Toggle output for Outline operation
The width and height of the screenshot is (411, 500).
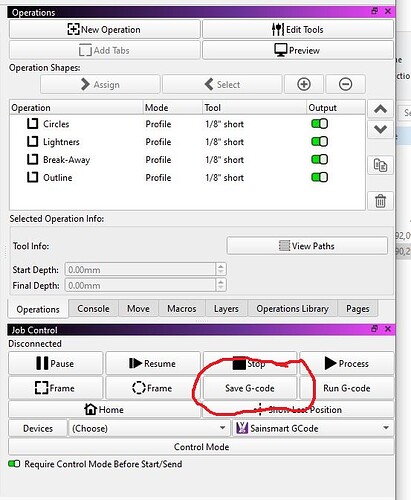319,177
